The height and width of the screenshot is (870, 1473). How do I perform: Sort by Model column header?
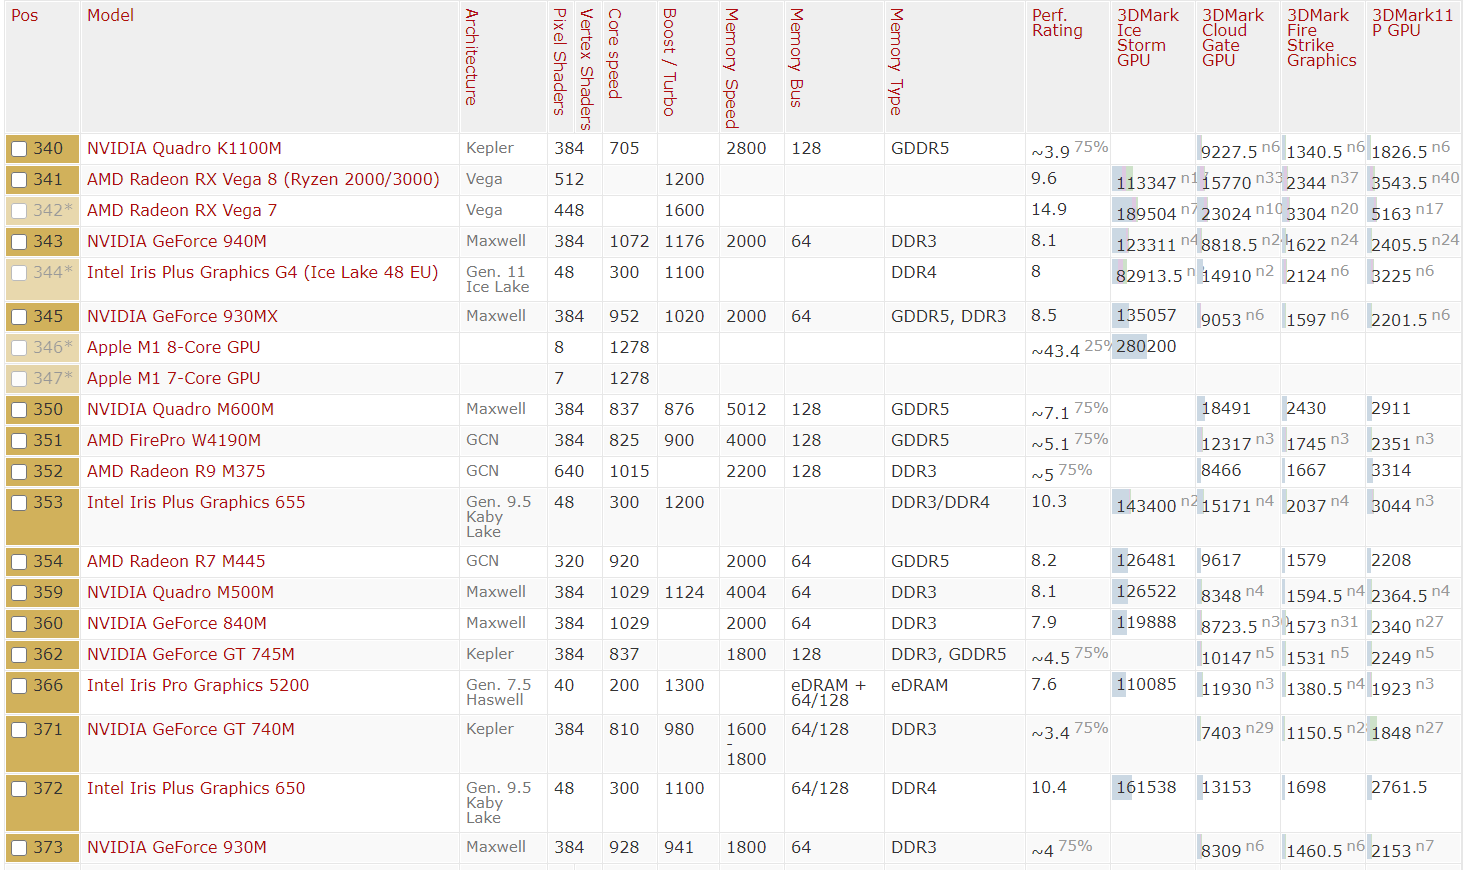[x=110, y=15]
